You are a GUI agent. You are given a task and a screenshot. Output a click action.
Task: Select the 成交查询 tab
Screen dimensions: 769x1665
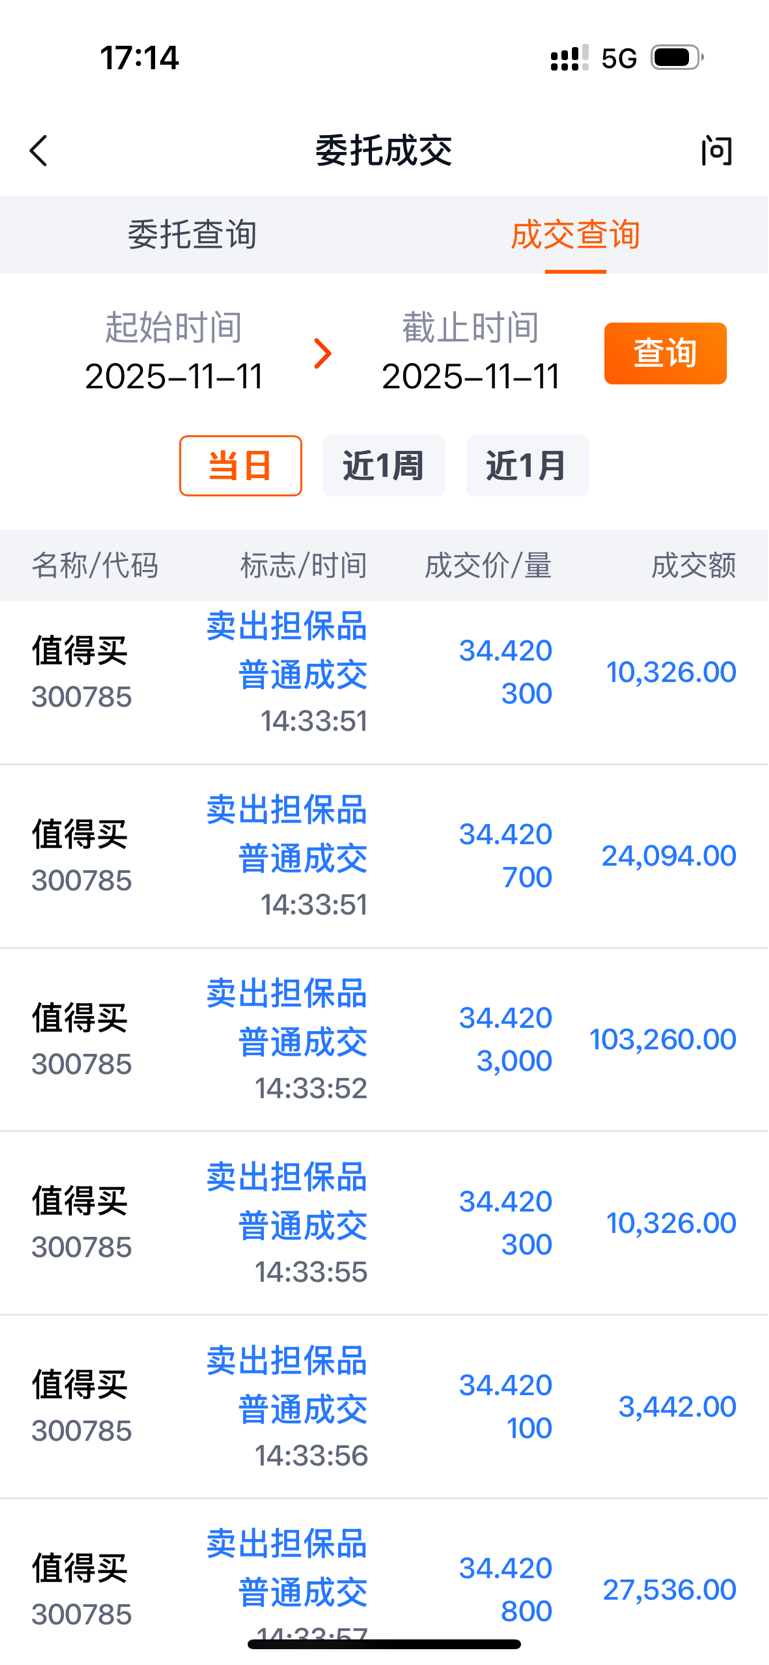[576, 235]
